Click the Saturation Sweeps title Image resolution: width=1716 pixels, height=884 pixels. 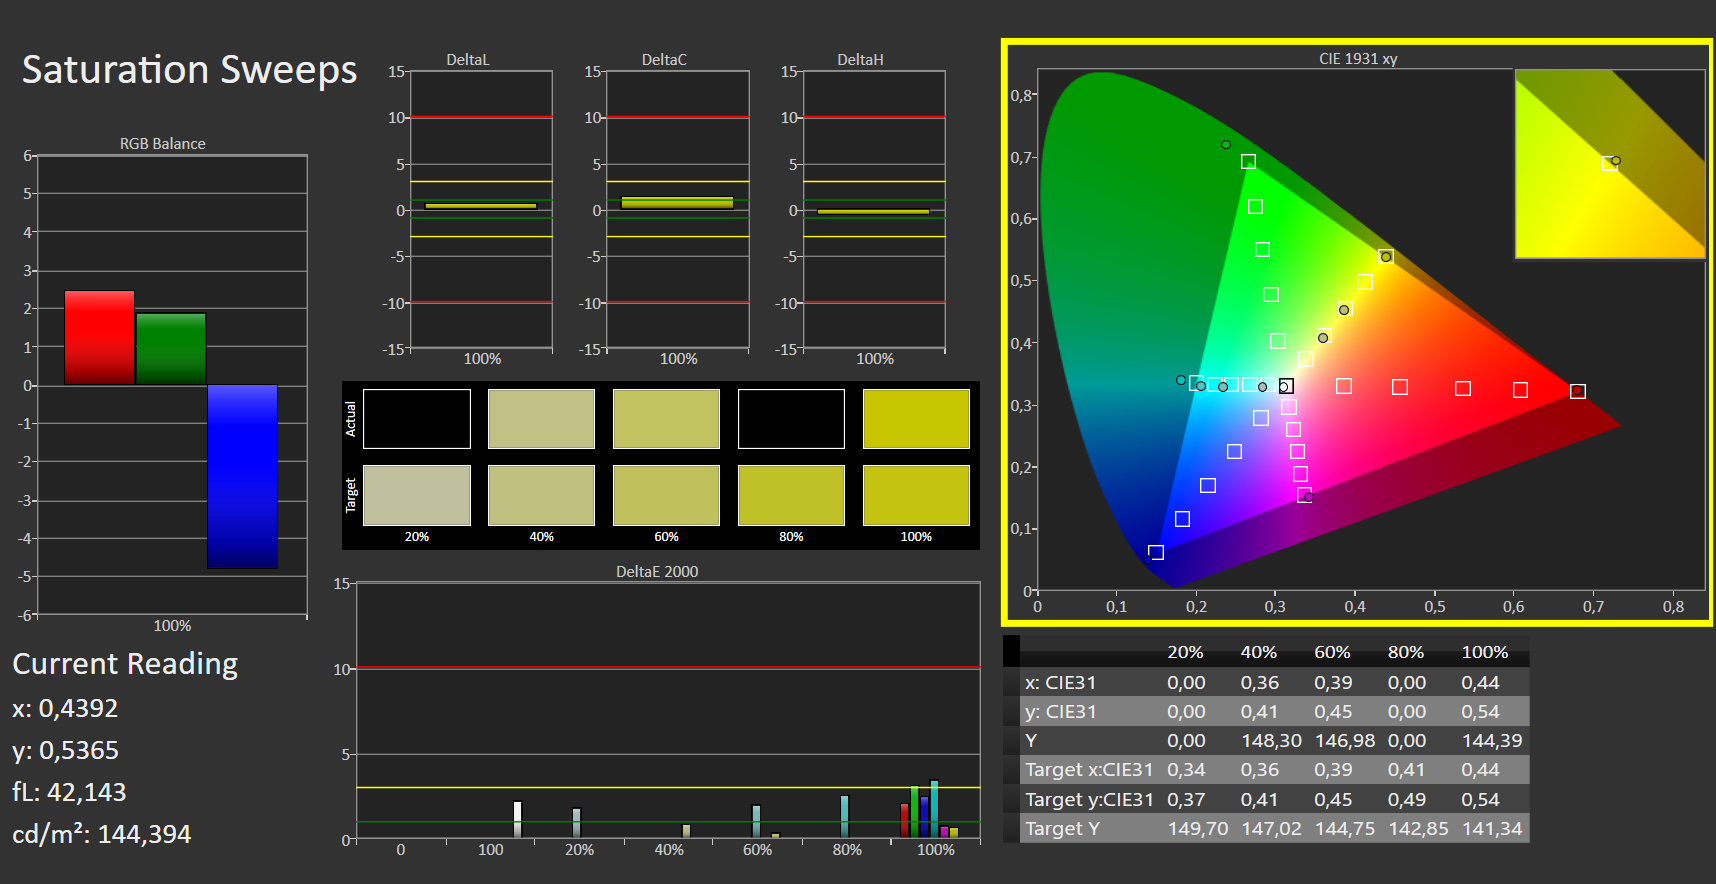tap(189, 70)
